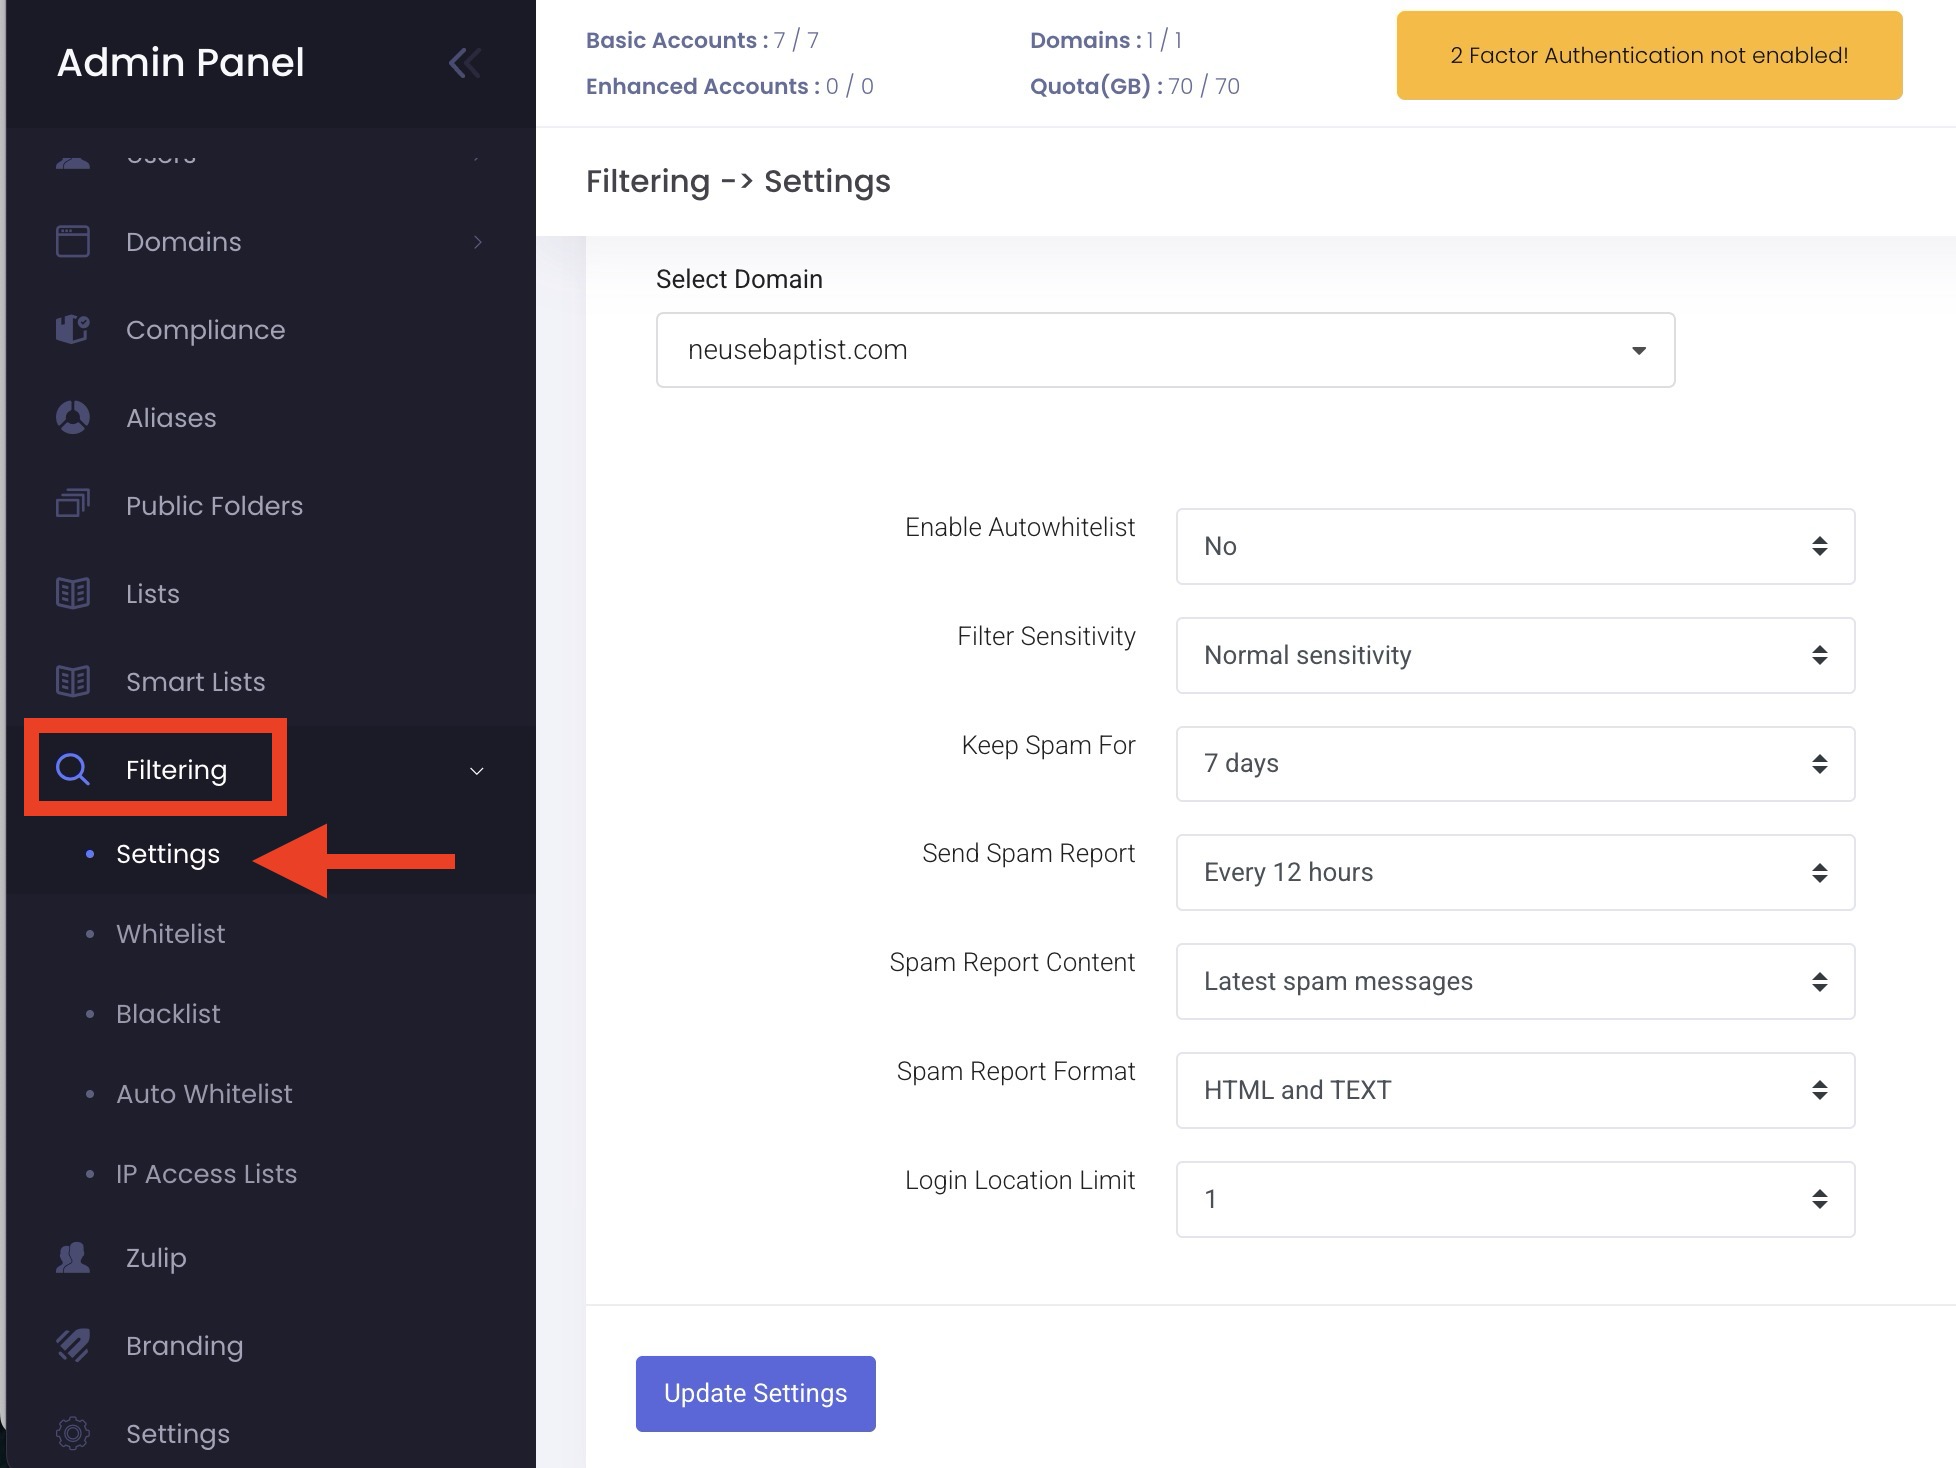This screenshot has width=1956, height=1468.
Task: Open the Select Domain dropdown
Action: pyautogui.click(x=1165, y=350)
